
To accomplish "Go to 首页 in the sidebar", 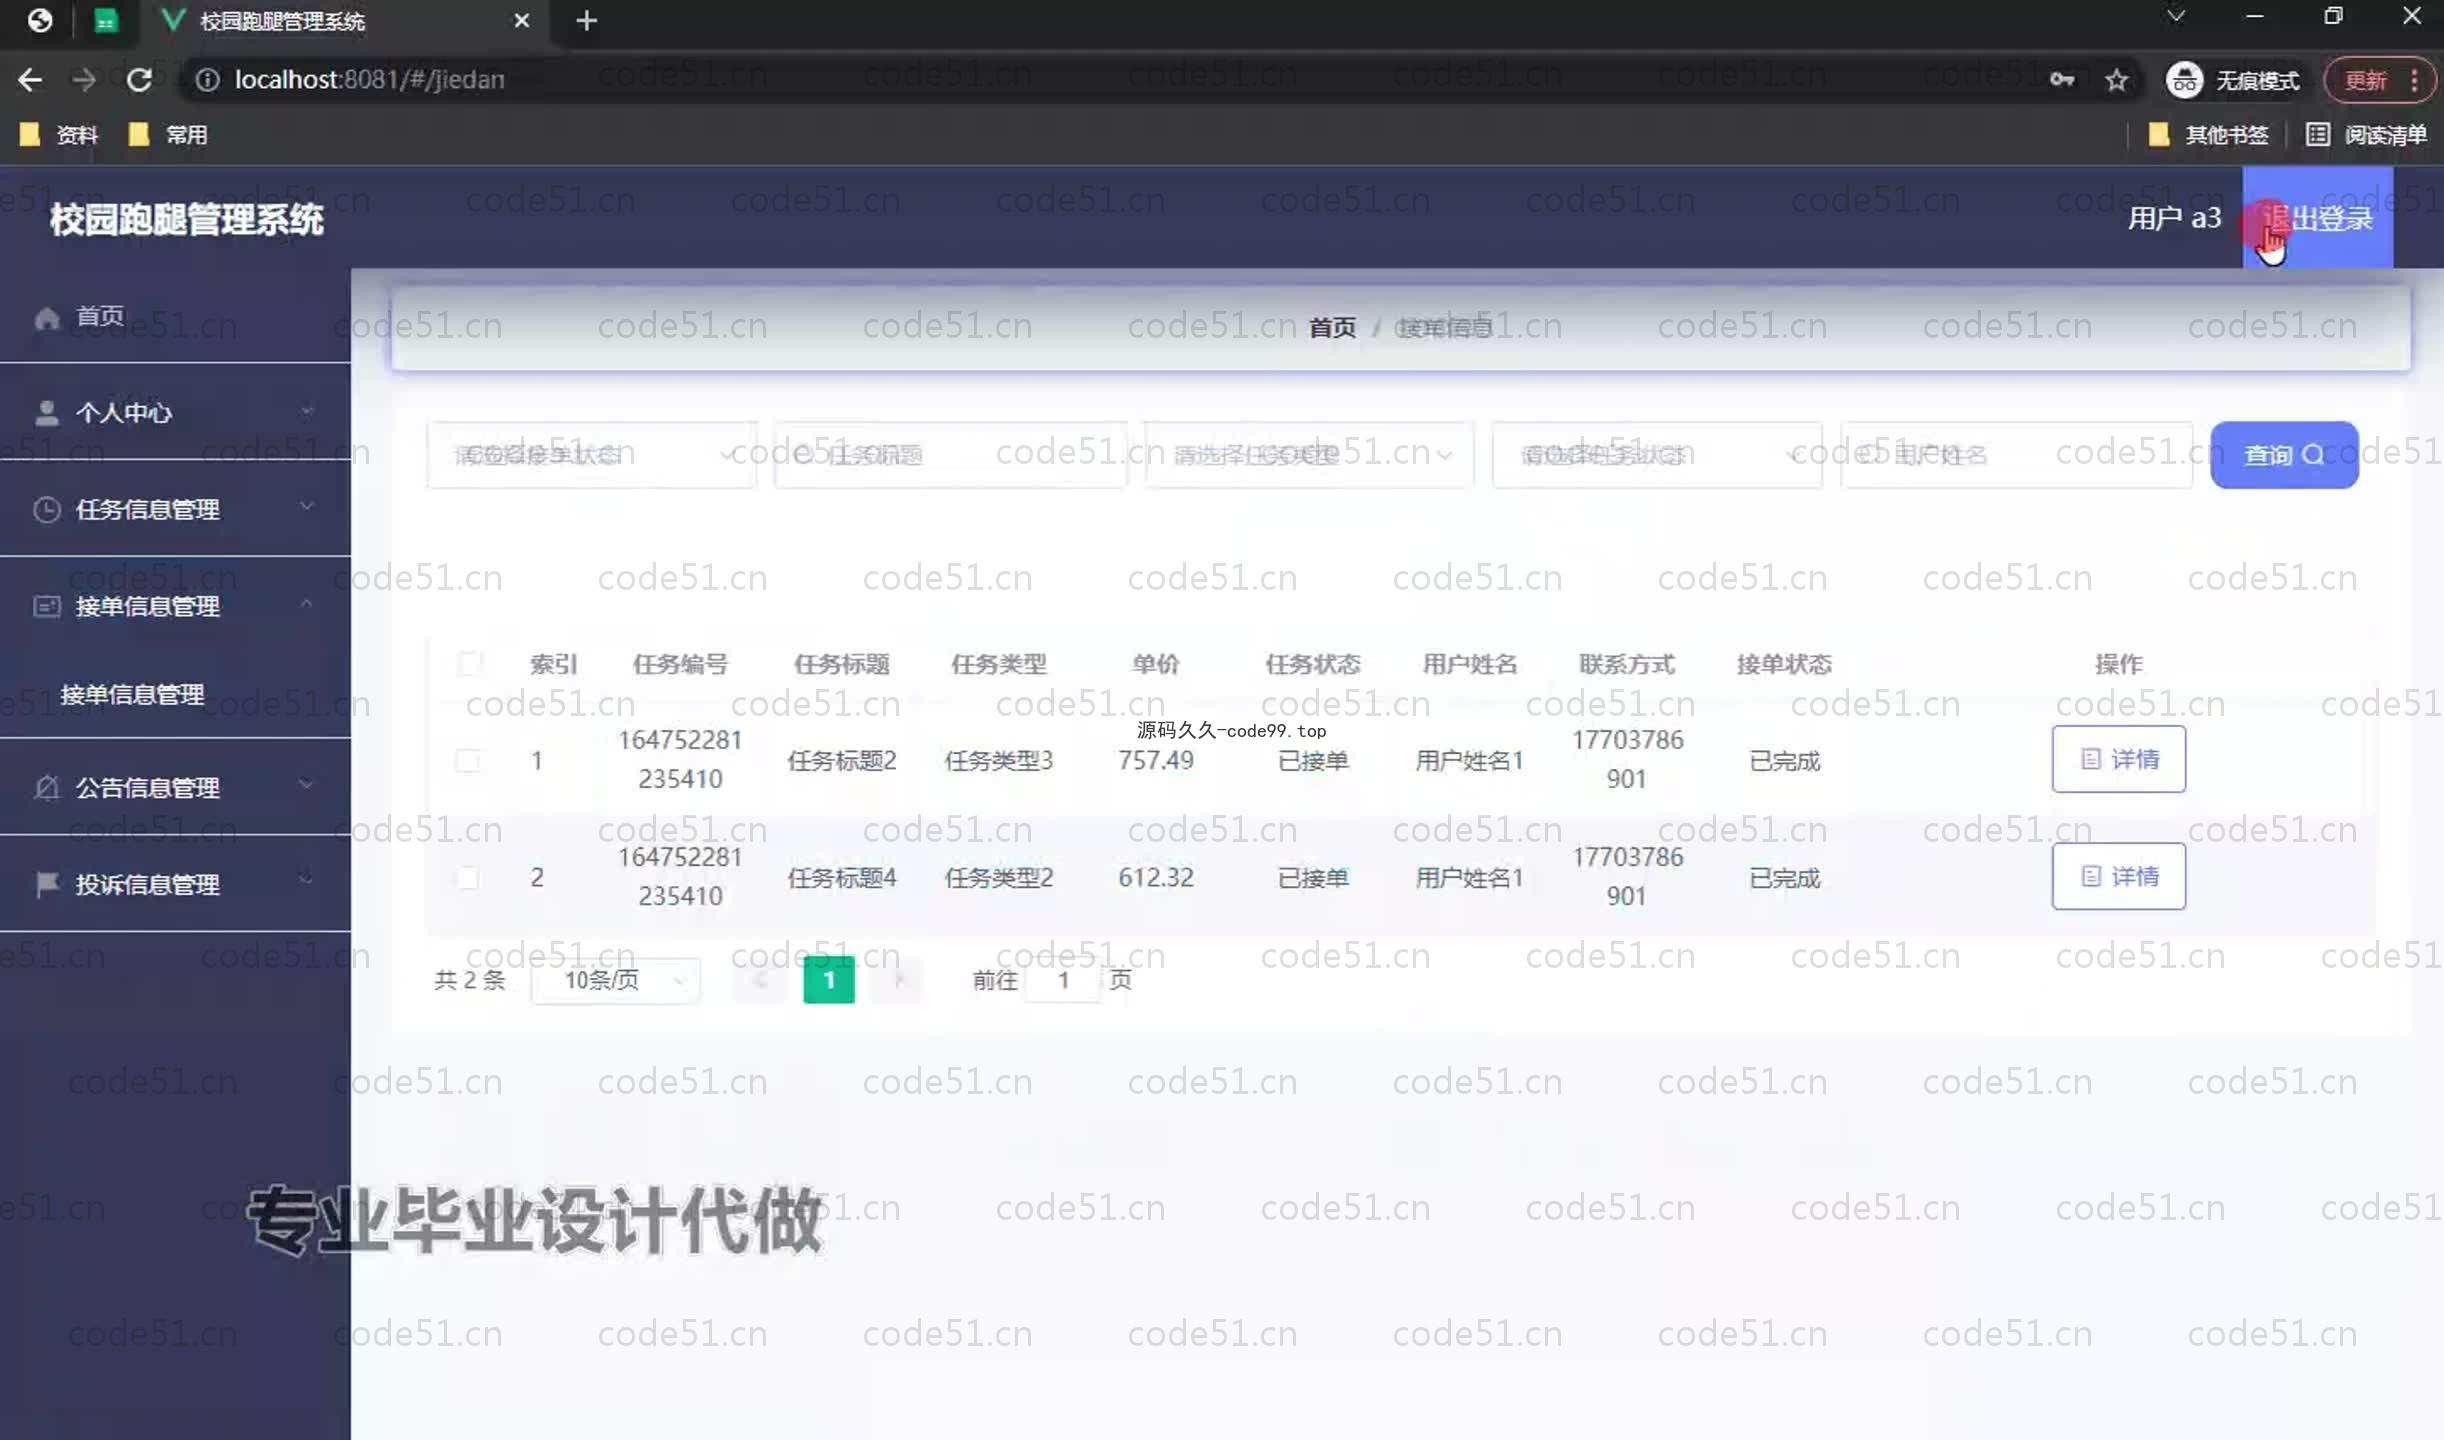I will 175,316.
